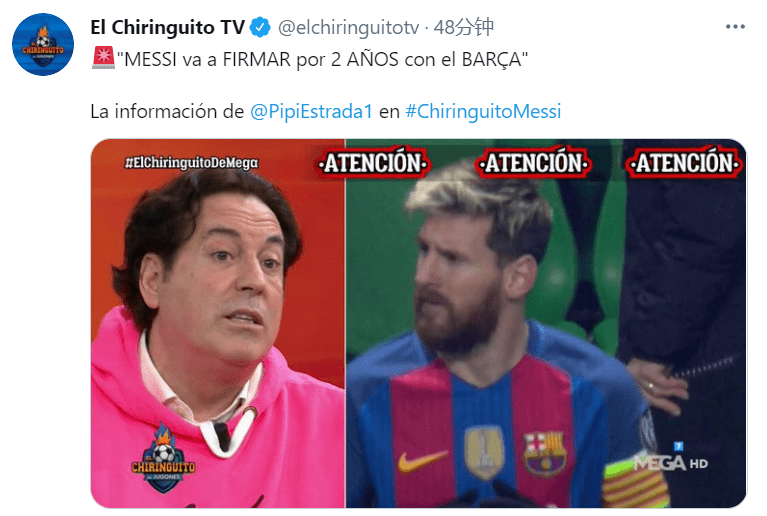The height and width of the screenshot is (516, 767).
Task: Click the Chiringuito logo on pink hoodie
Action: point(163,458)
